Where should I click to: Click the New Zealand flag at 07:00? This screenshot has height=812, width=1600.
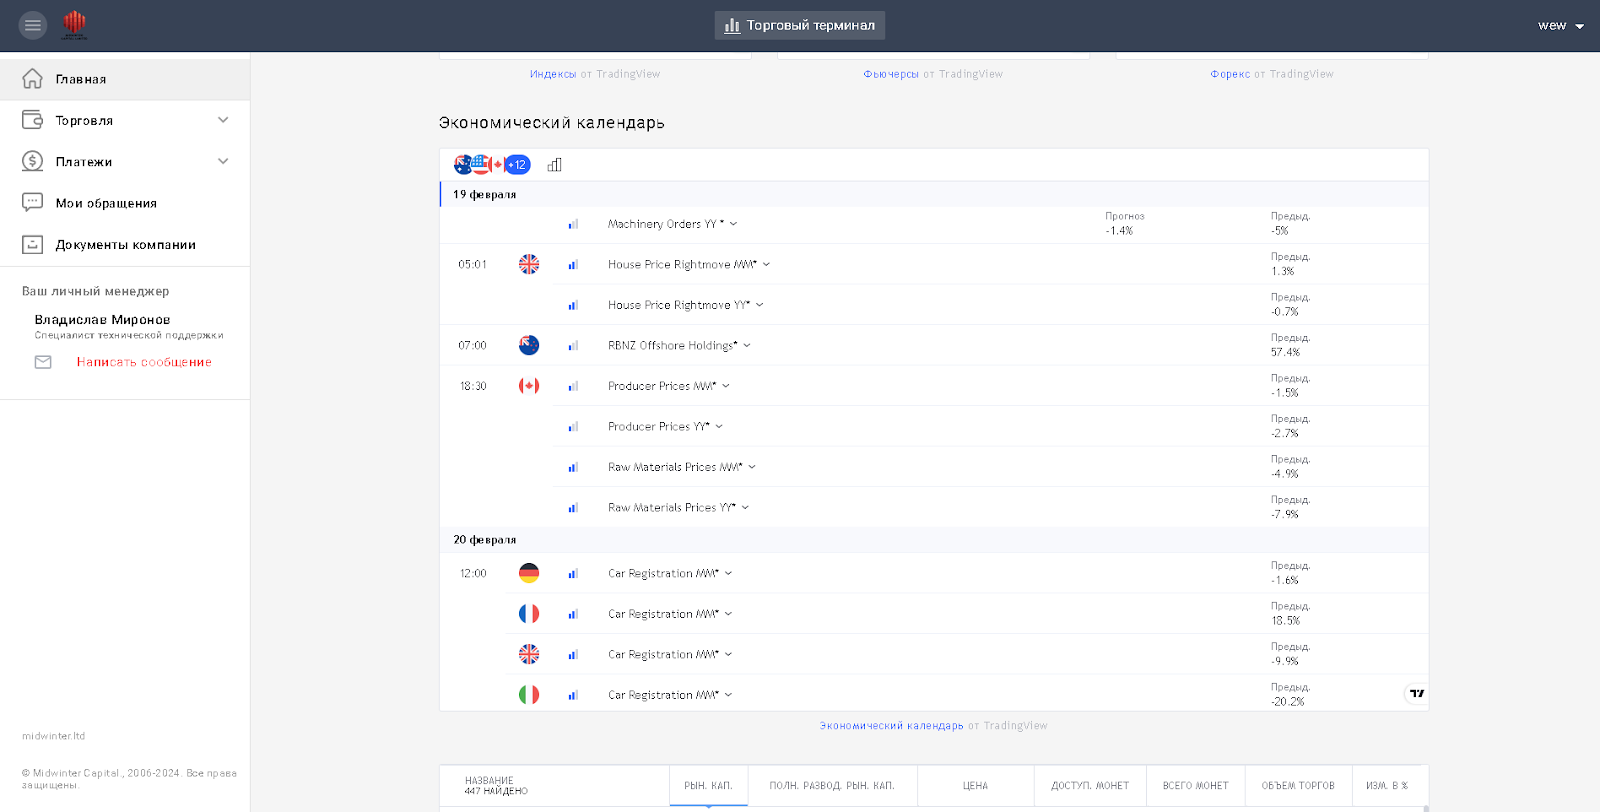[529, 345]
